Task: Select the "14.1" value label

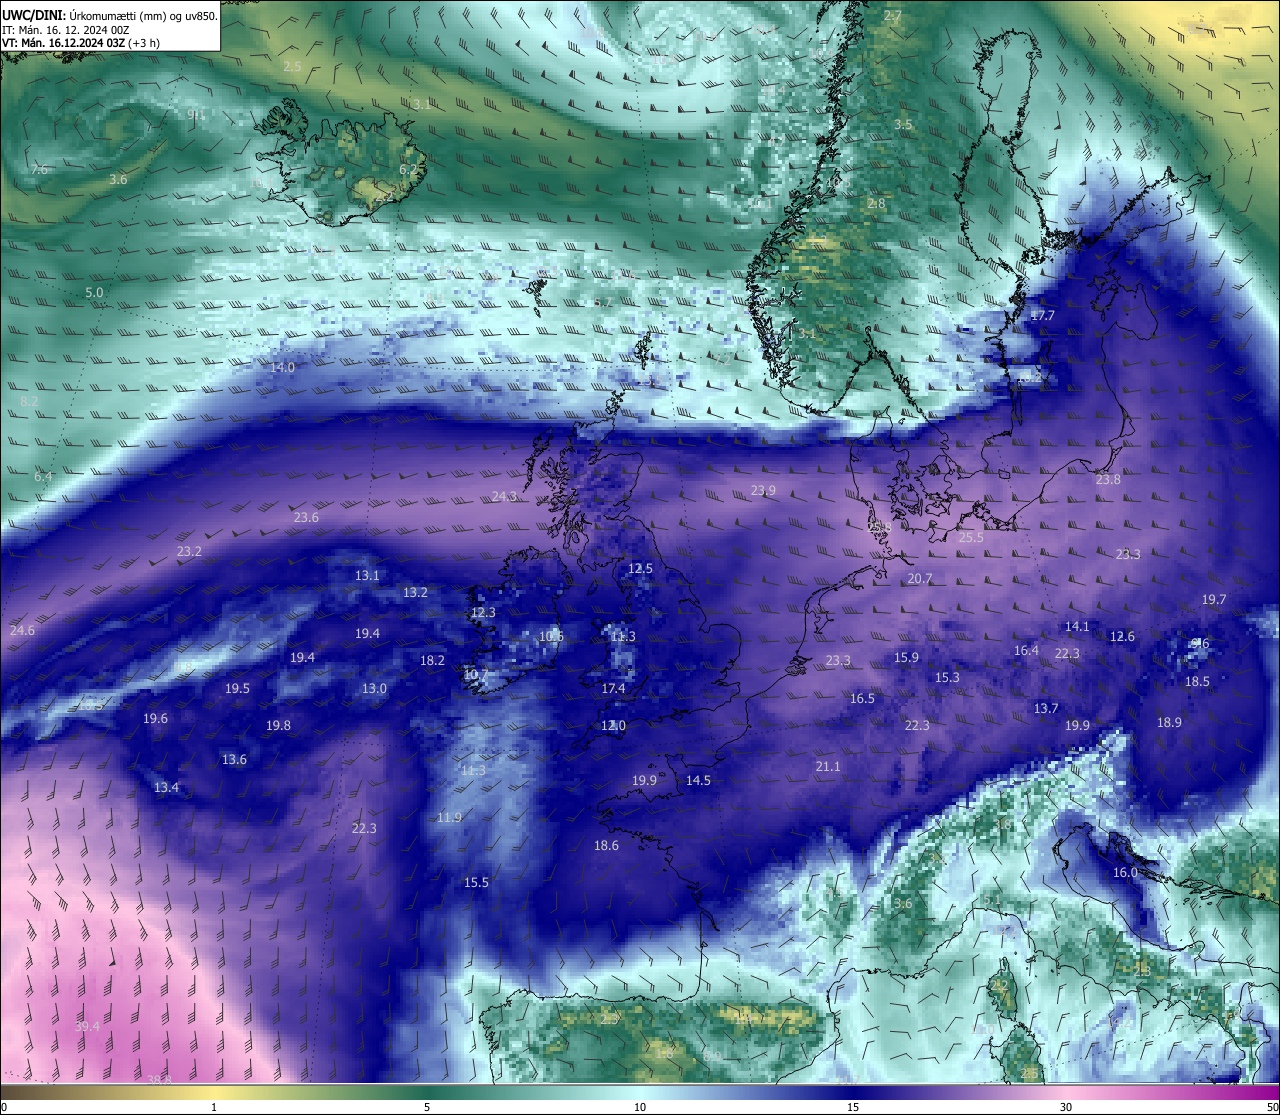Action: click(1077, 626)
